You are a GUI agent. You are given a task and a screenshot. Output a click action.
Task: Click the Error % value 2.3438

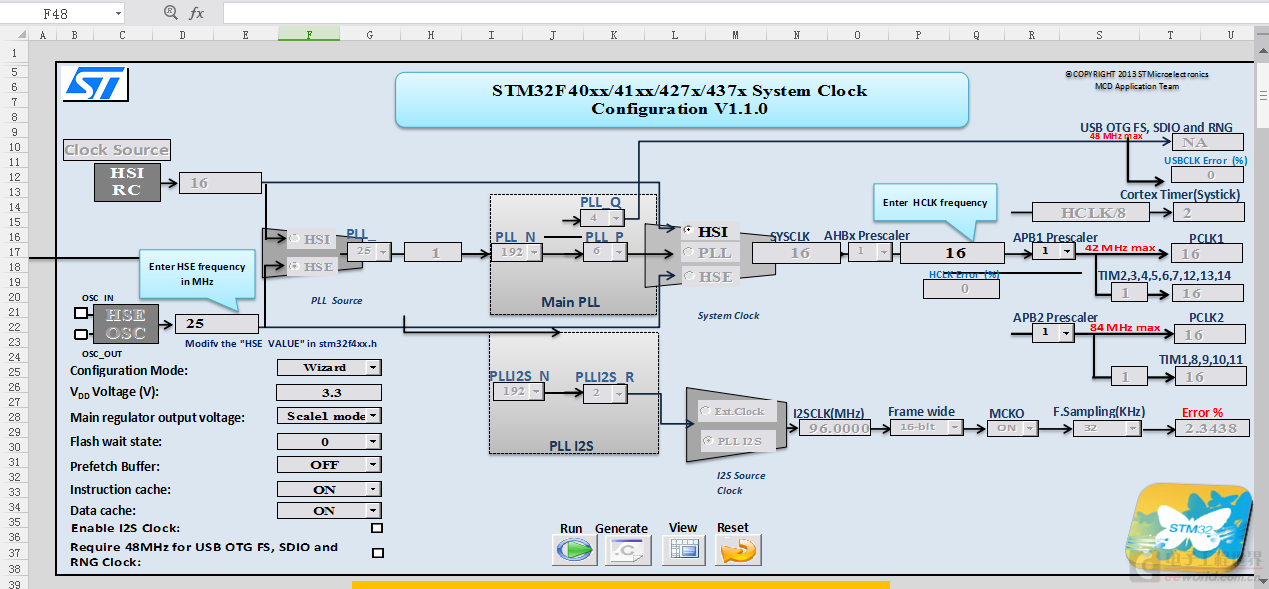(1212, 428)
